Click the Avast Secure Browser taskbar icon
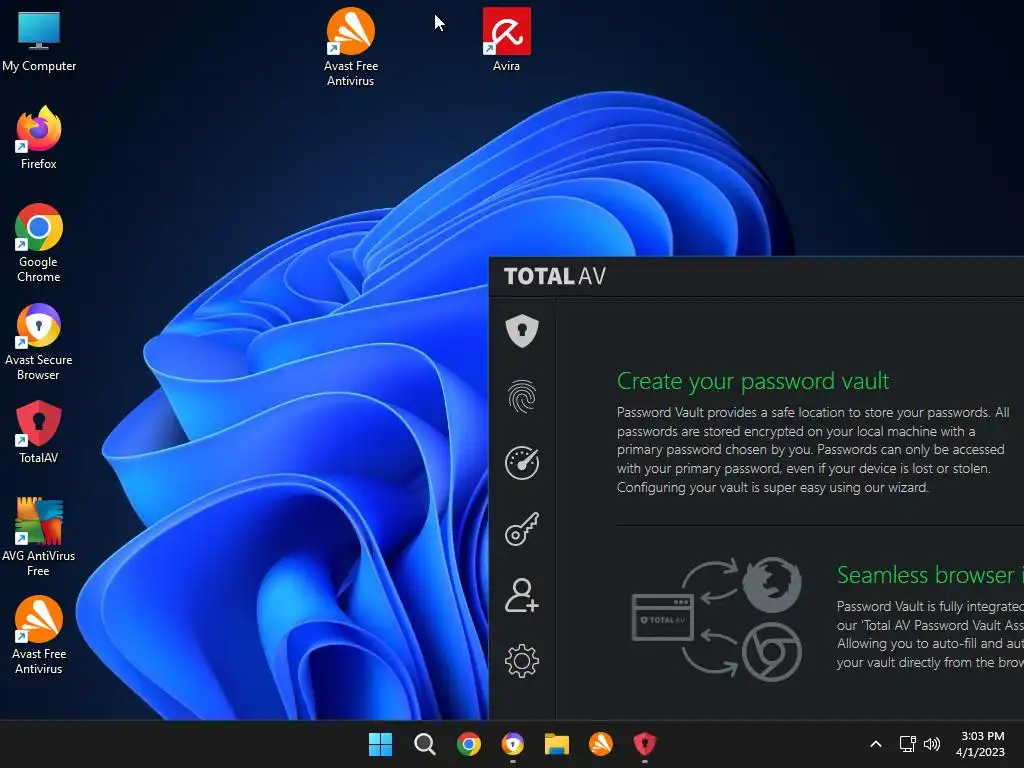This screenshot has width=1024, height=768. pyautogui.click(x=513, y=744)
